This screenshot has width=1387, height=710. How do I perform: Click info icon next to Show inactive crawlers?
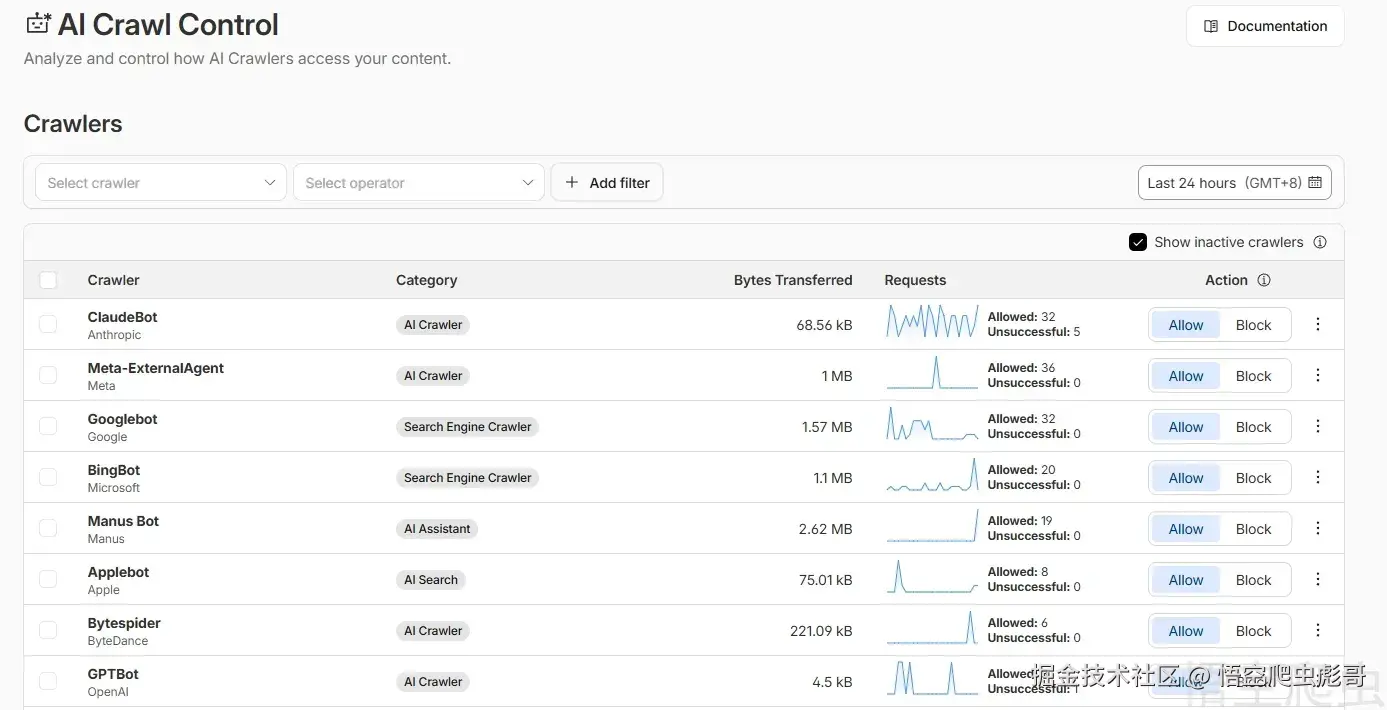(x=1320, y=242)
